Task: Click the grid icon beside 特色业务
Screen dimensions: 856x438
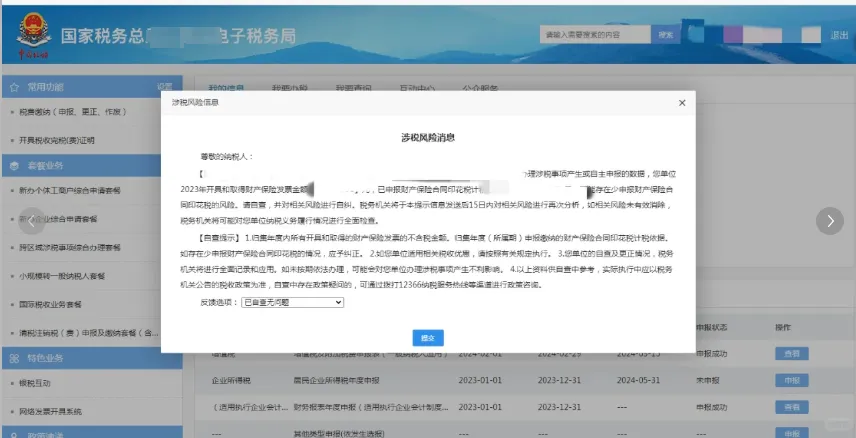Action: [x=15, y=358]
